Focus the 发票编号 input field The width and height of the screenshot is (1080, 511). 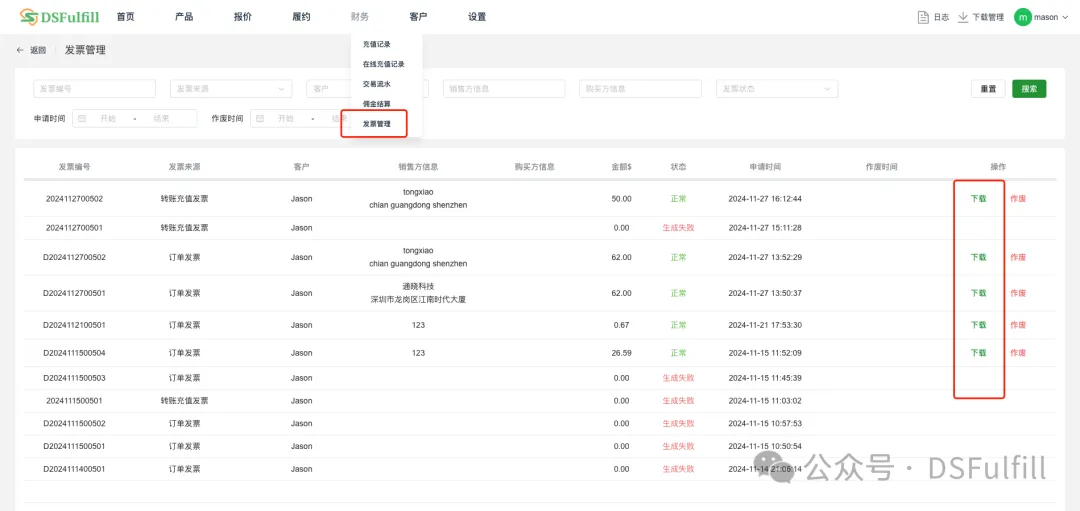coord(95,89)
